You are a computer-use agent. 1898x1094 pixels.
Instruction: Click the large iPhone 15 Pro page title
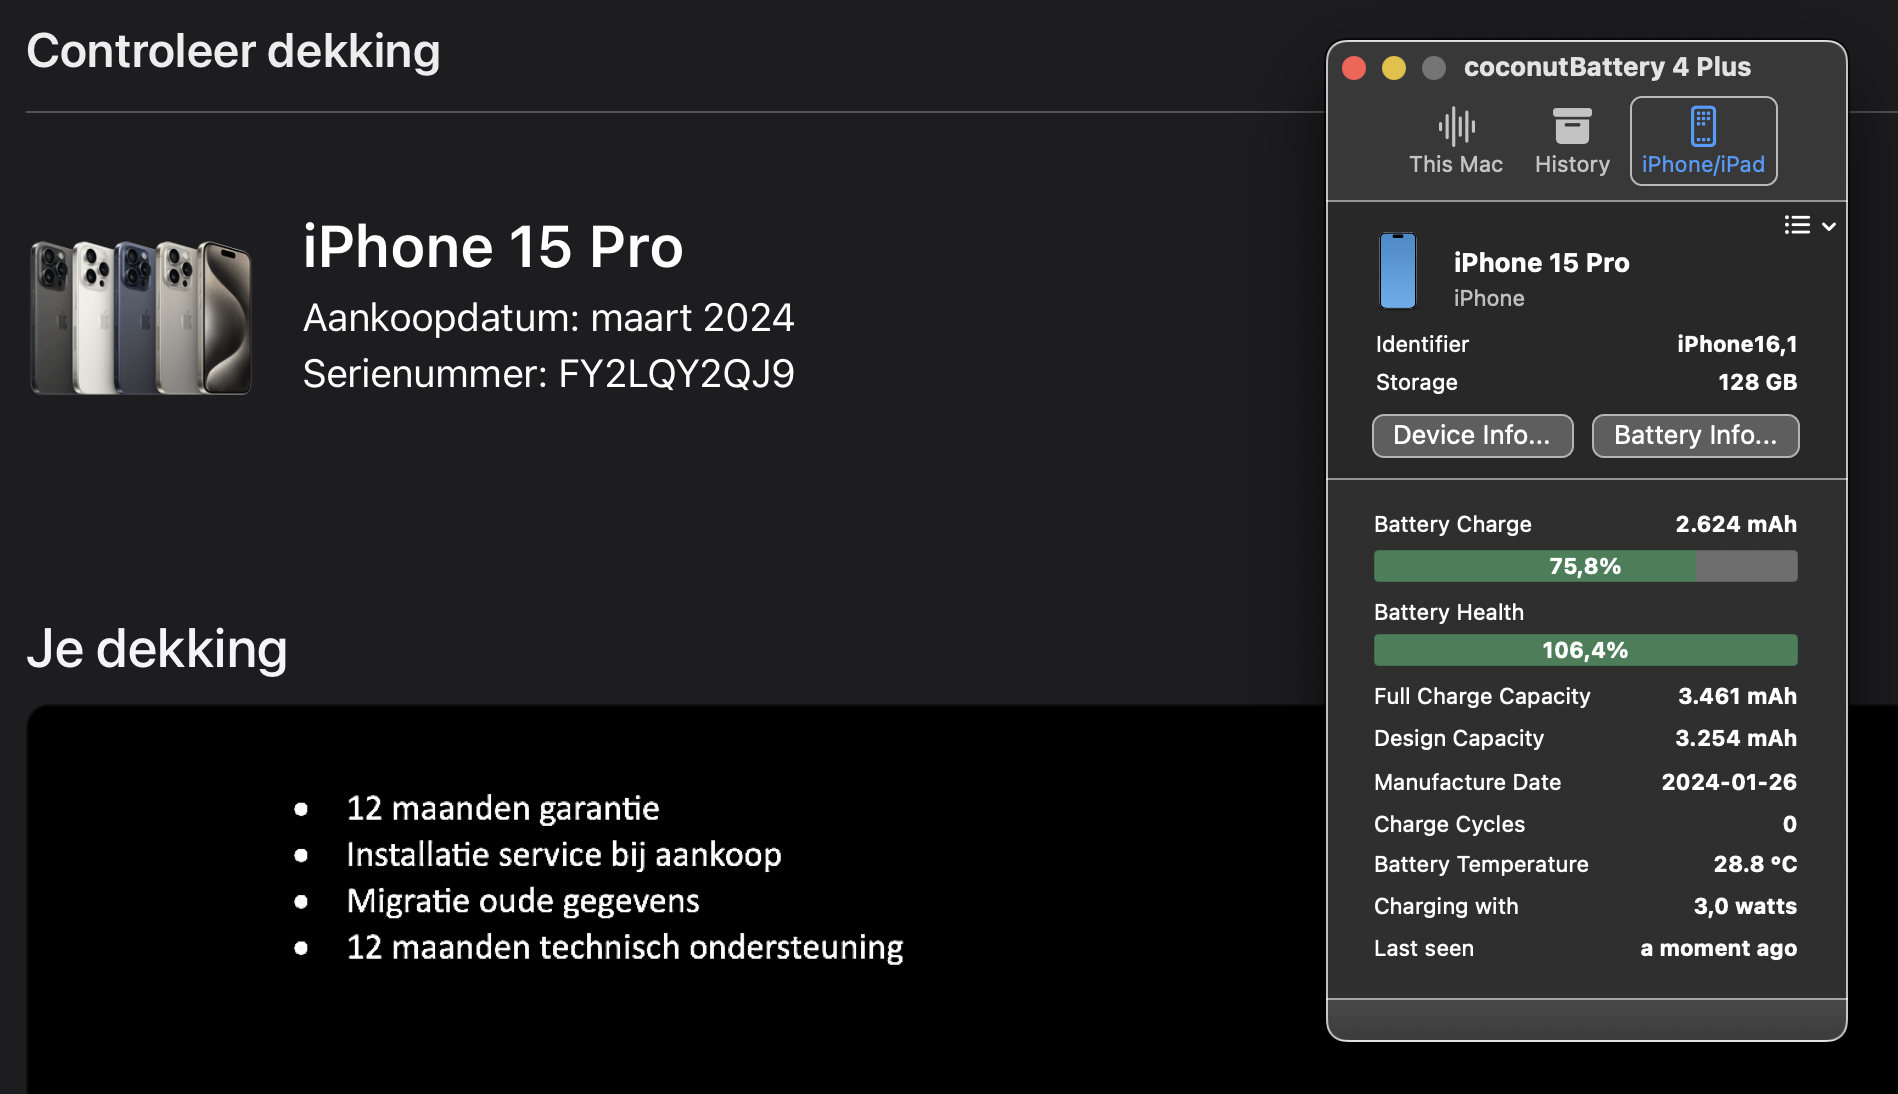[493, 247]
